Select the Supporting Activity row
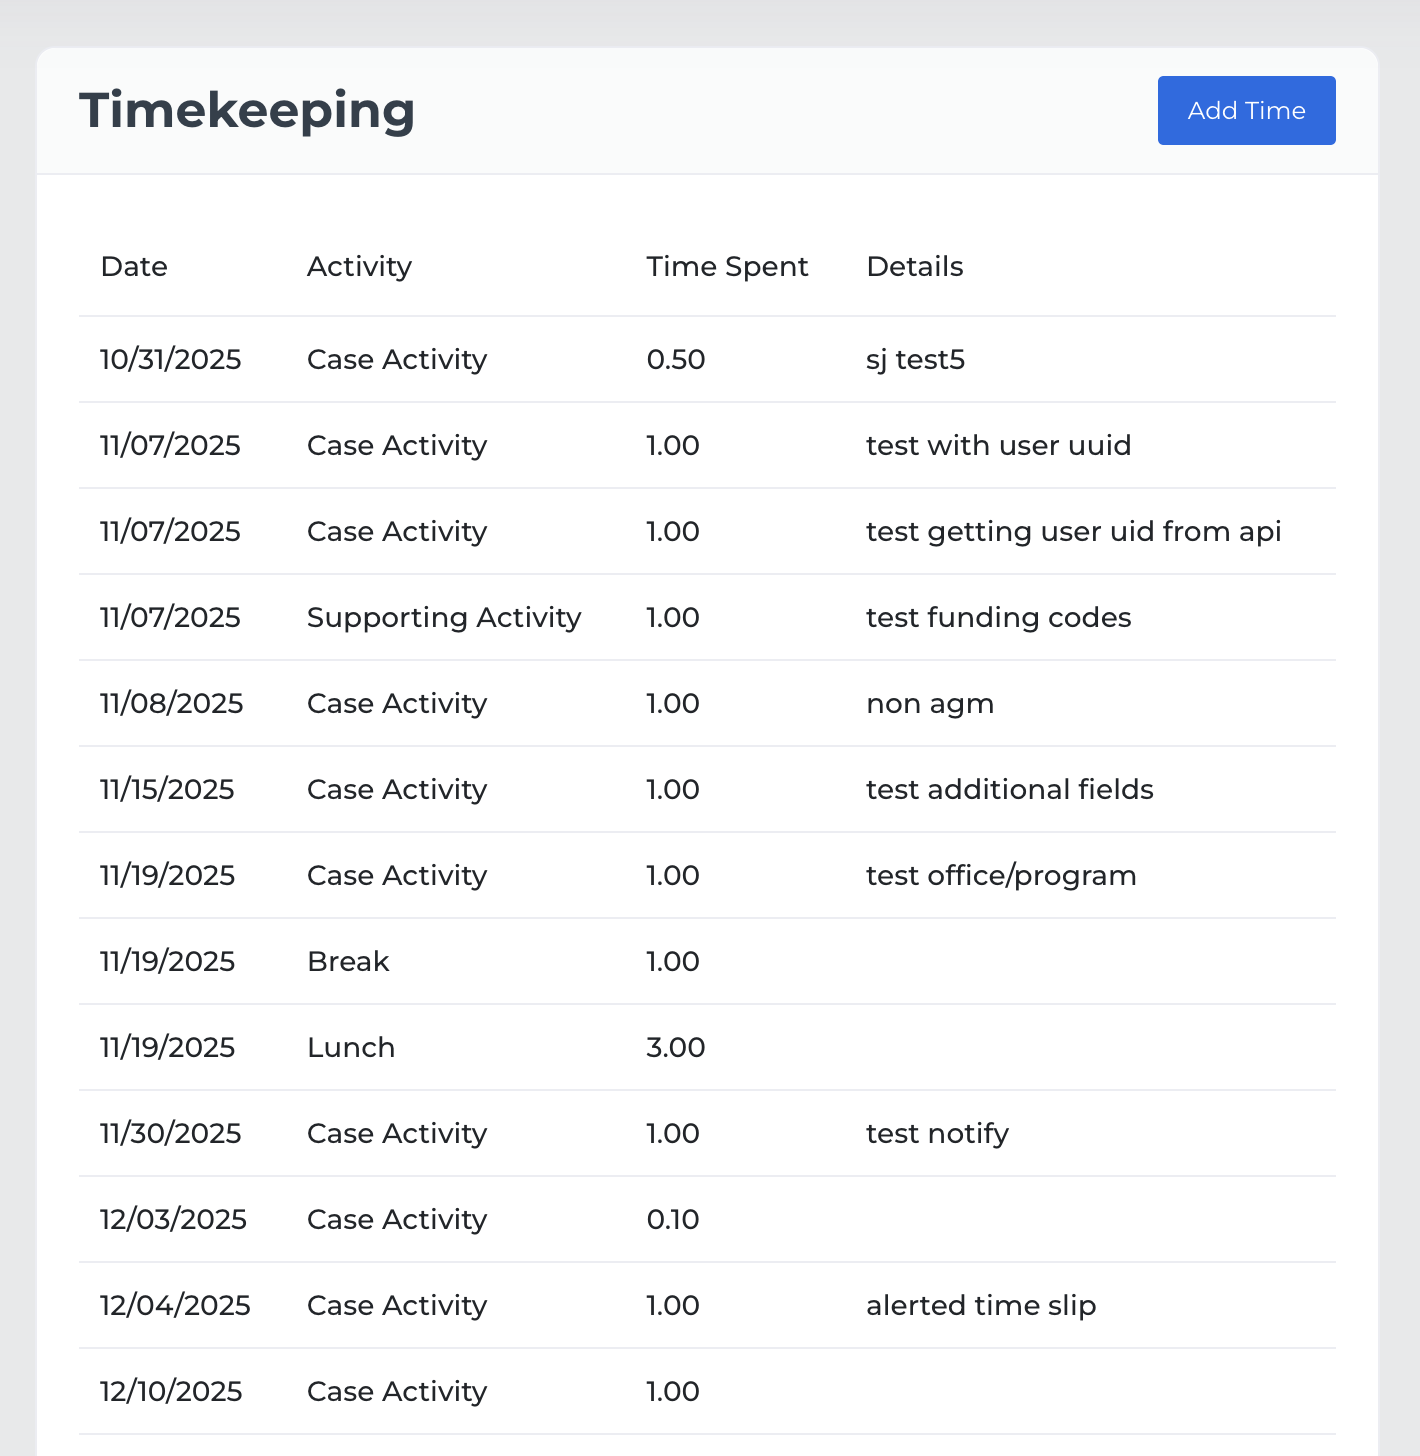The image size is (1420, 1456). 707,618
